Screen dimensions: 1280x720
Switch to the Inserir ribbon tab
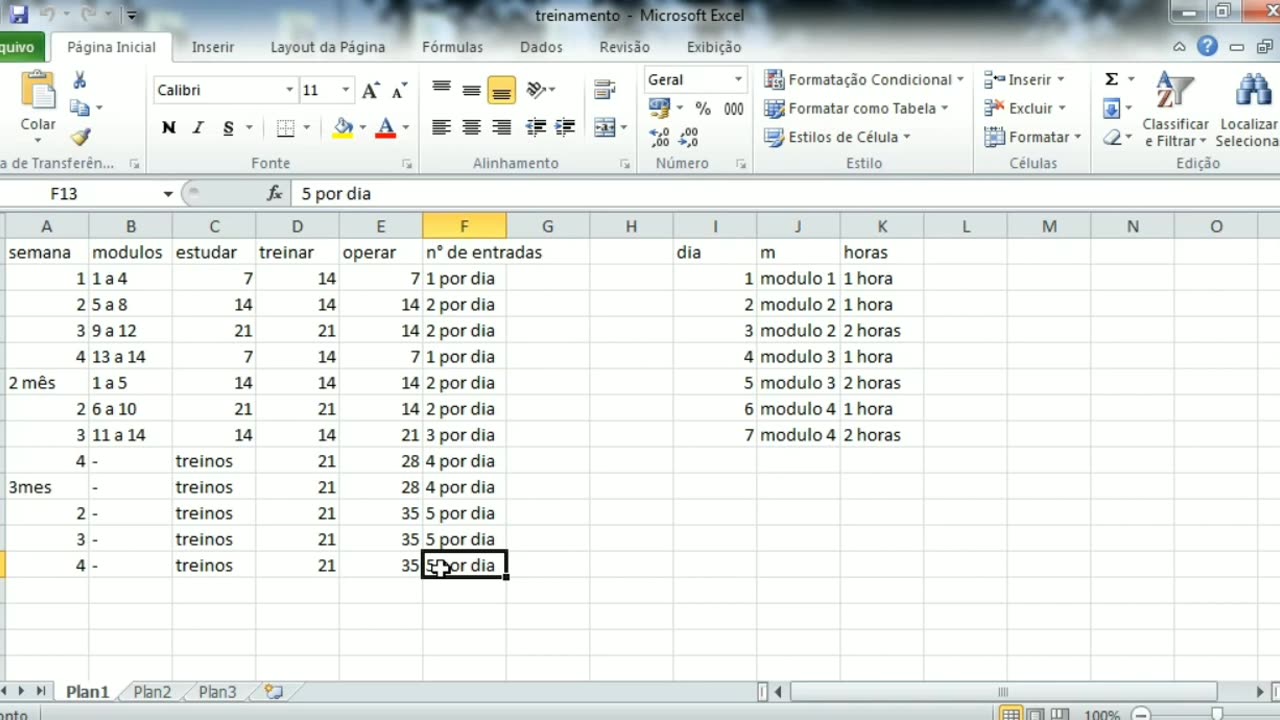pyautogui.click(x=213, y=47)
